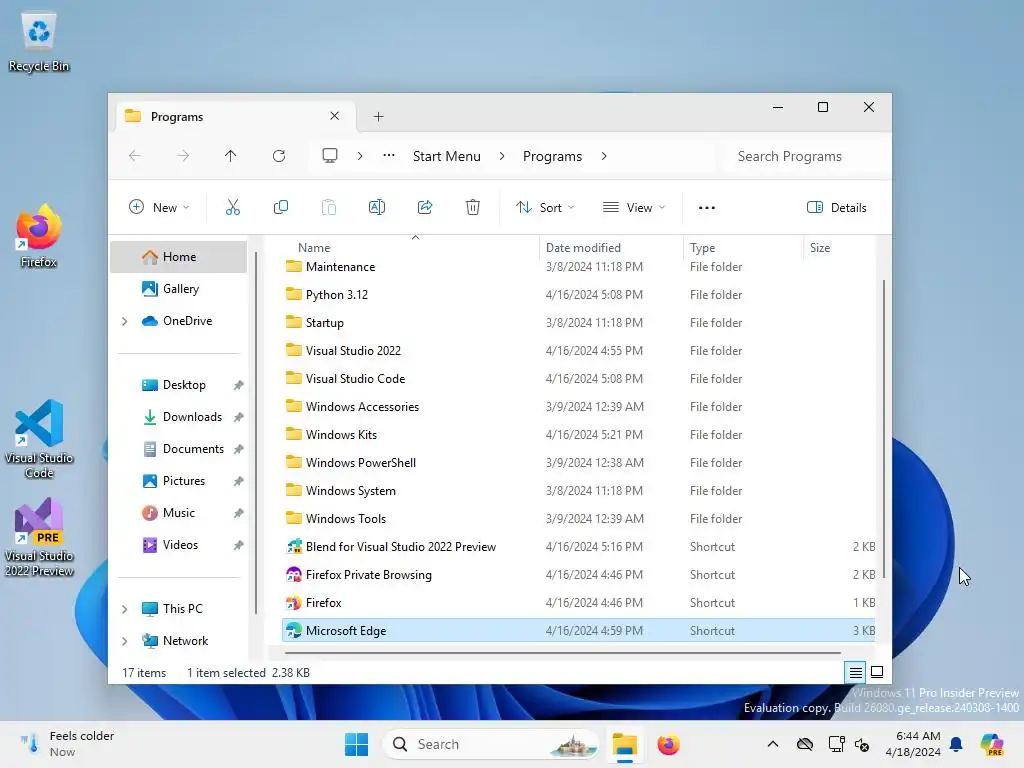Show hidden system tray icons
The image size is (1024, 768).
point(773,744)
